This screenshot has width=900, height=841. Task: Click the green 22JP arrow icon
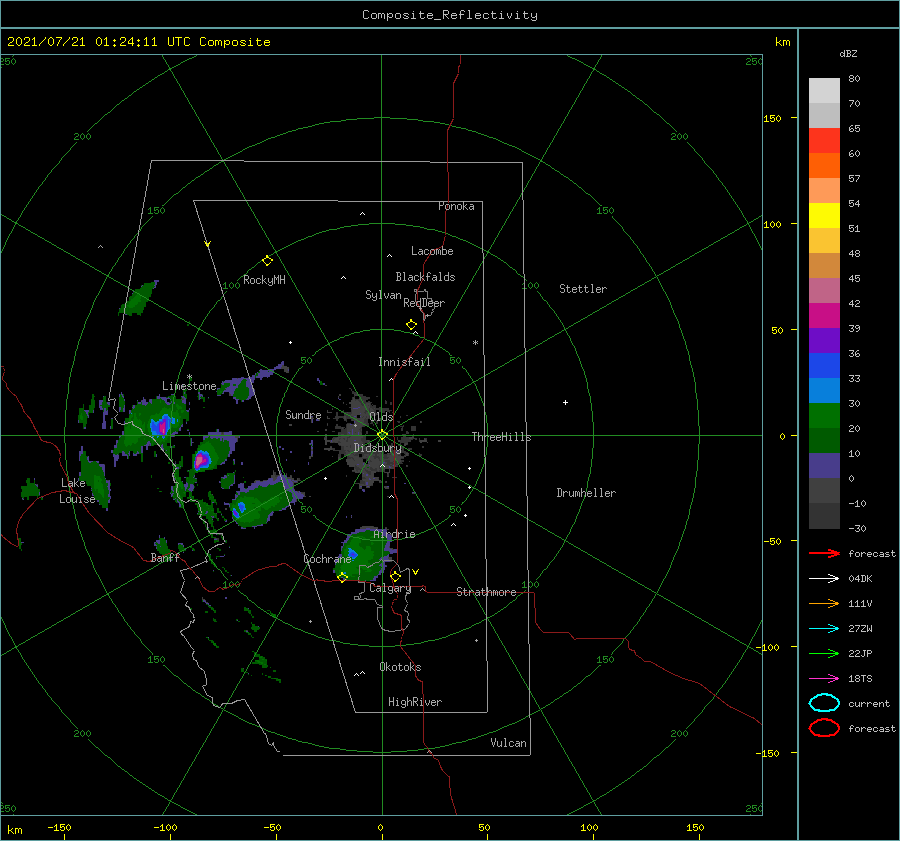pos(824,653)
